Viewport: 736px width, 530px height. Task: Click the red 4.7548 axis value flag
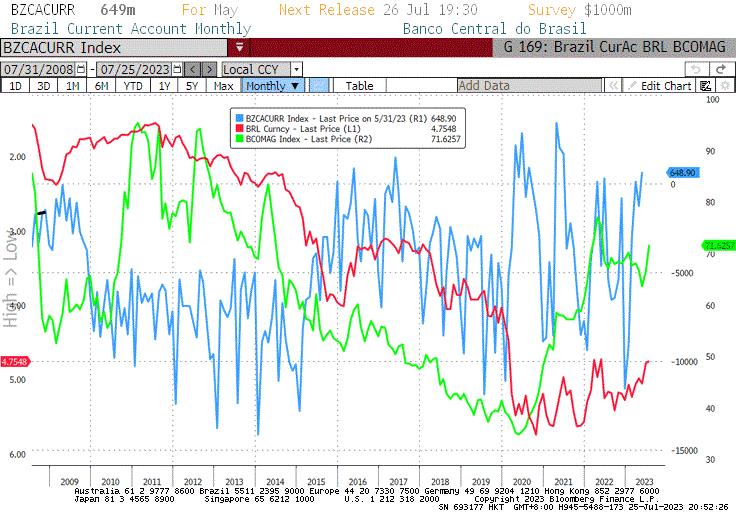pos(15,361)
